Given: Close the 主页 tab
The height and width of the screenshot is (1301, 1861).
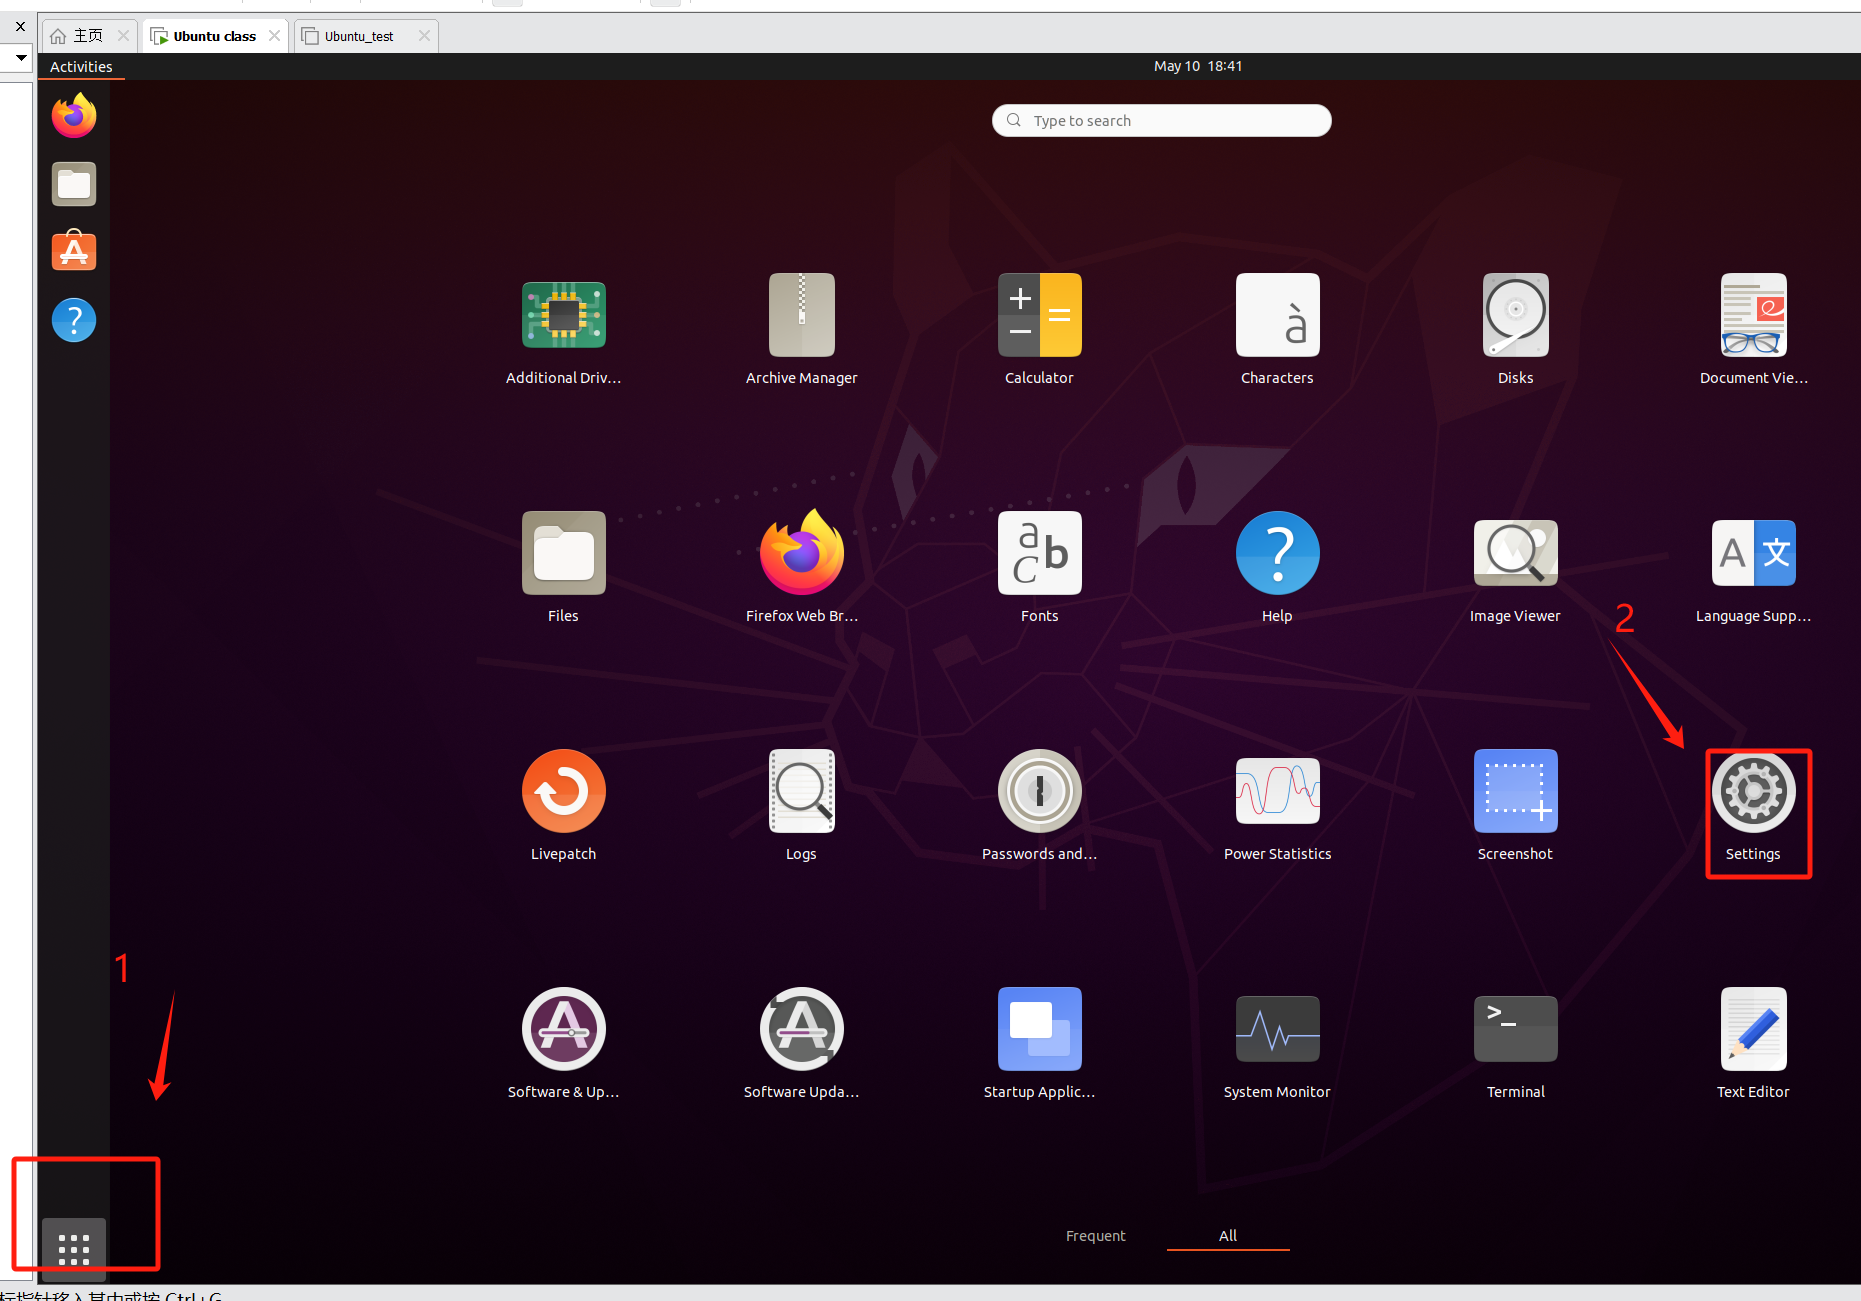Looking at the screenshot, I should pyautogui.click(x=123, y=36).
